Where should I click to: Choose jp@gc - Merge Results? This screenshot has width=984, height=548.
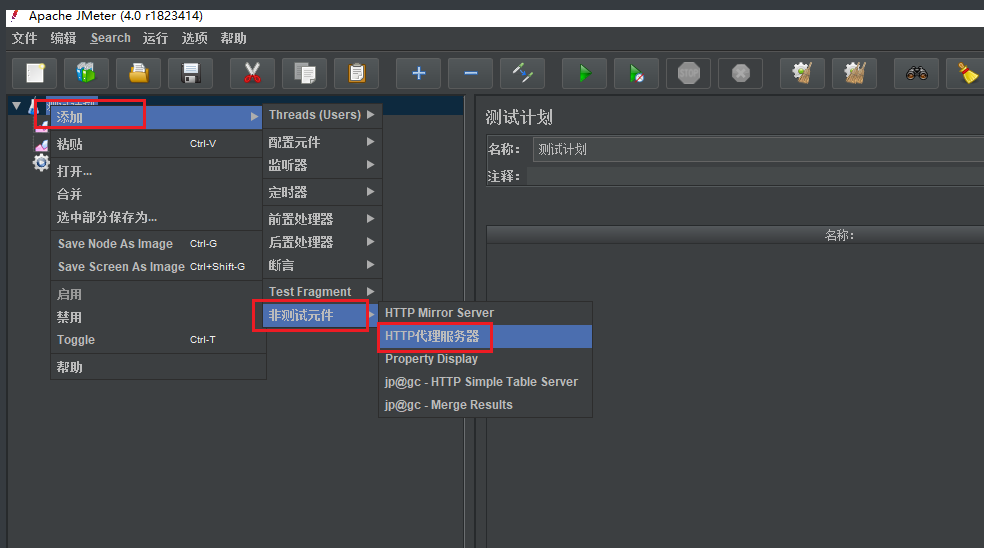coord(486,406)
